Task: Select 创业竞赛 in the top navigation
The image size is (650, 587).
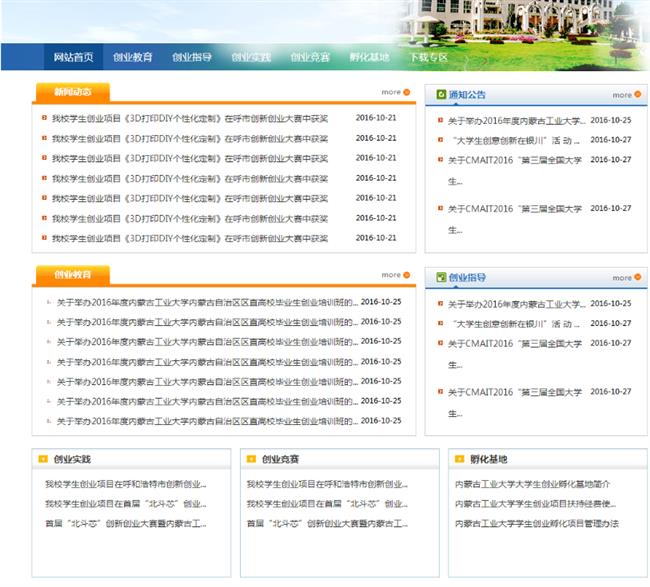Action: click(x=310, y=57)
